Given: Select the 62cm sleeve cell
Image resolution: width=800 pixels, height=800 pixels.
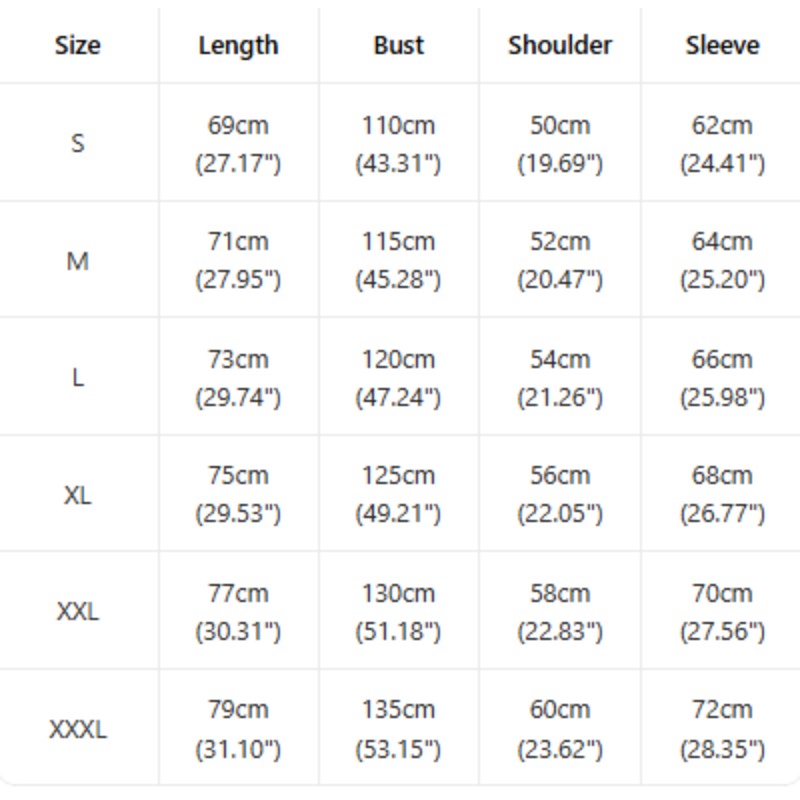Looking at the screenshot, I should point(722,144).
